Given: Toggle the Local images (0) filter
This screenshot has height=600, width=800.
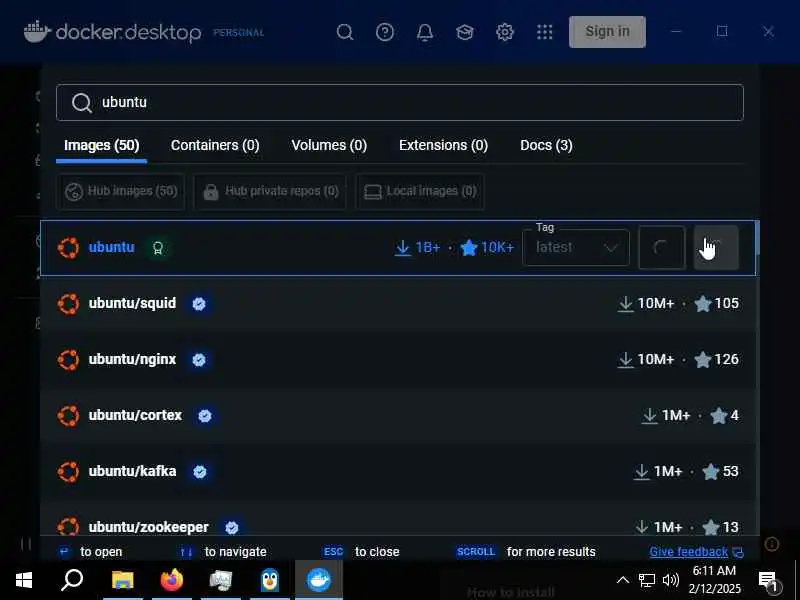Looking at the screenshot, I should (x=419, y=191).
